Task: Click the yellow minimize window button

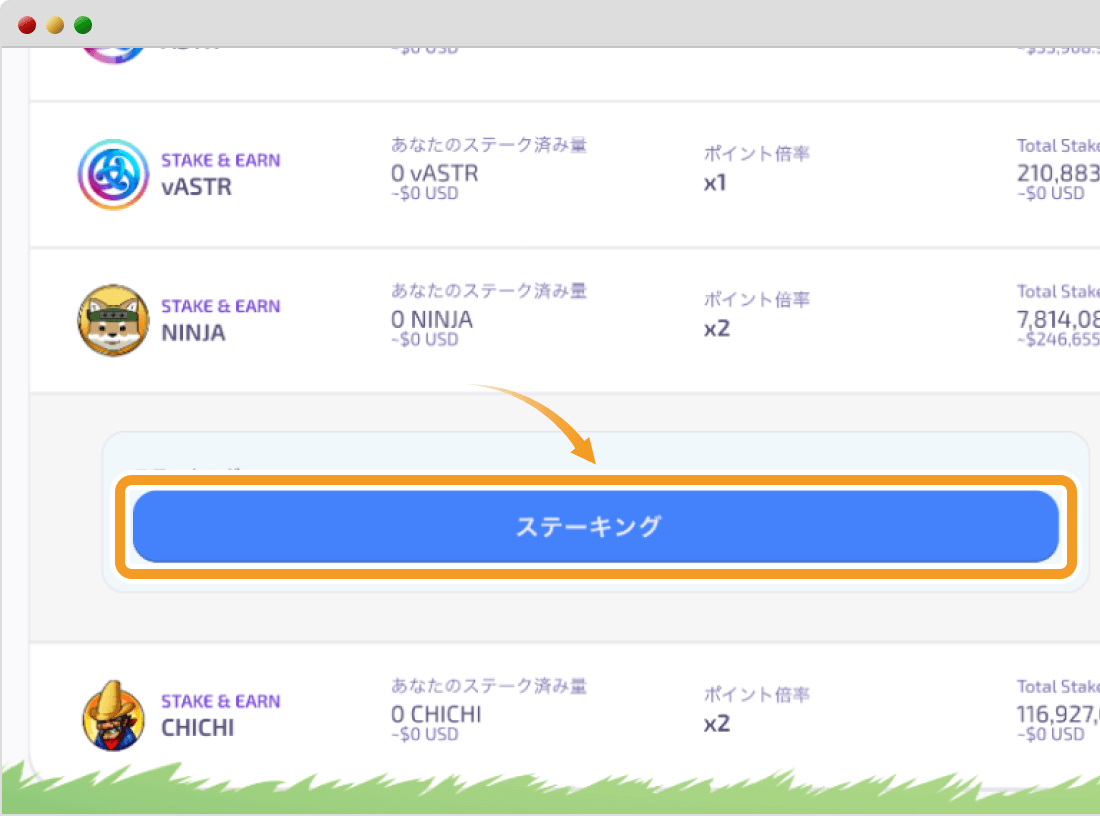Action: pos(55,25)
